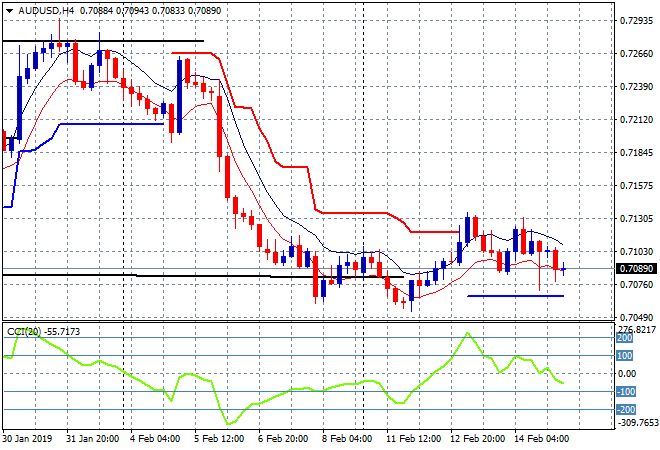Select the short blue support line bottom right
The height and width of the screenshot is (450, 660).
515,295
